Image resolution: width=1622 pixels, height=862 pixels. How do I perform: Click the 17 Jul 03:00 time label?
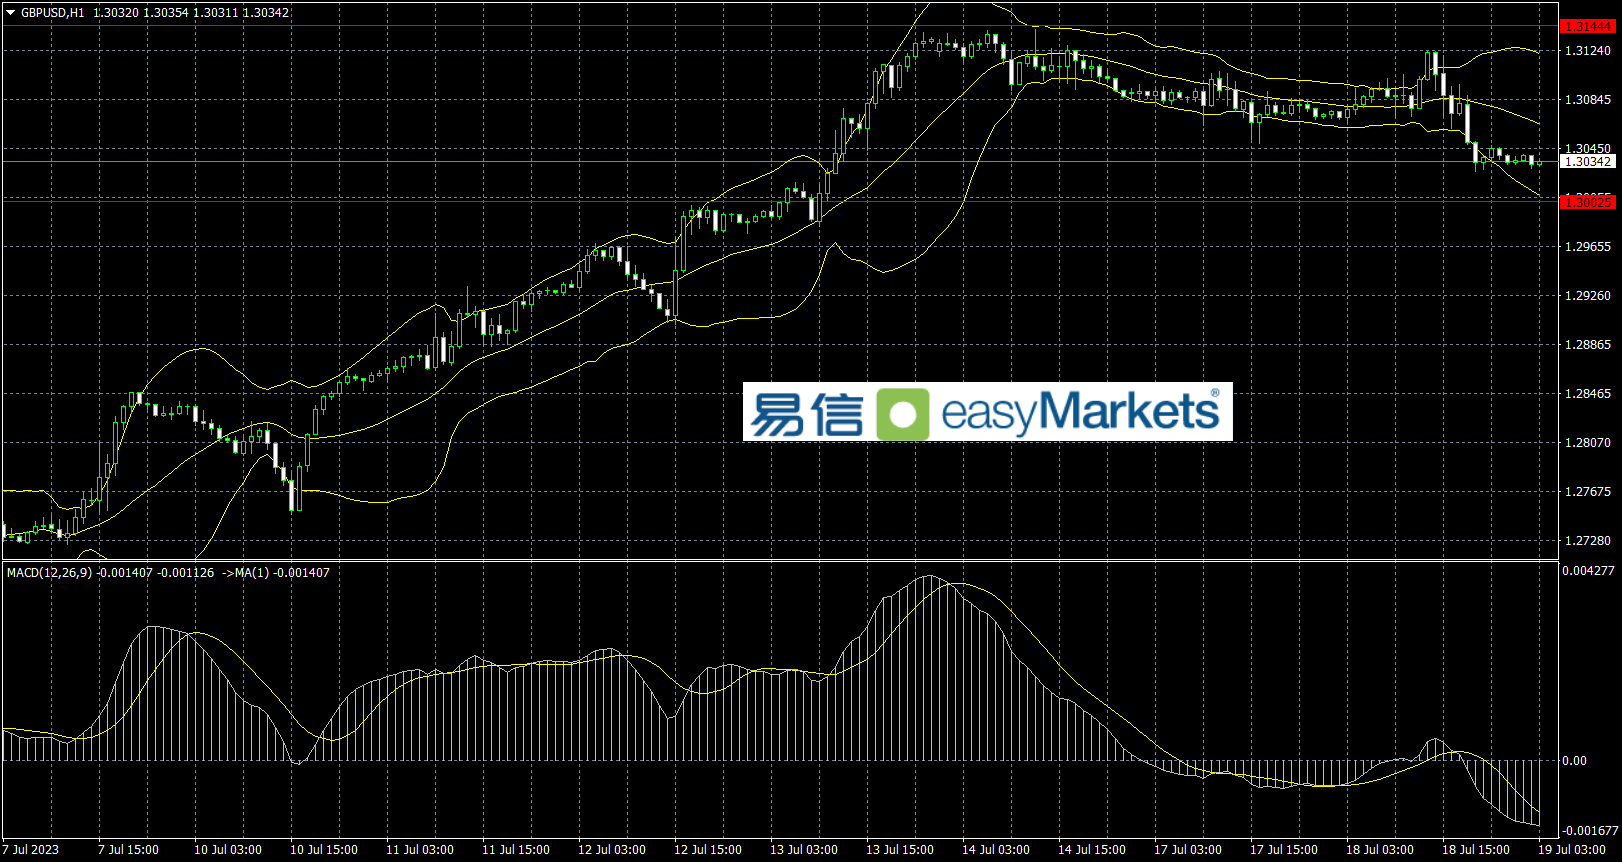tap(1188, 850)
